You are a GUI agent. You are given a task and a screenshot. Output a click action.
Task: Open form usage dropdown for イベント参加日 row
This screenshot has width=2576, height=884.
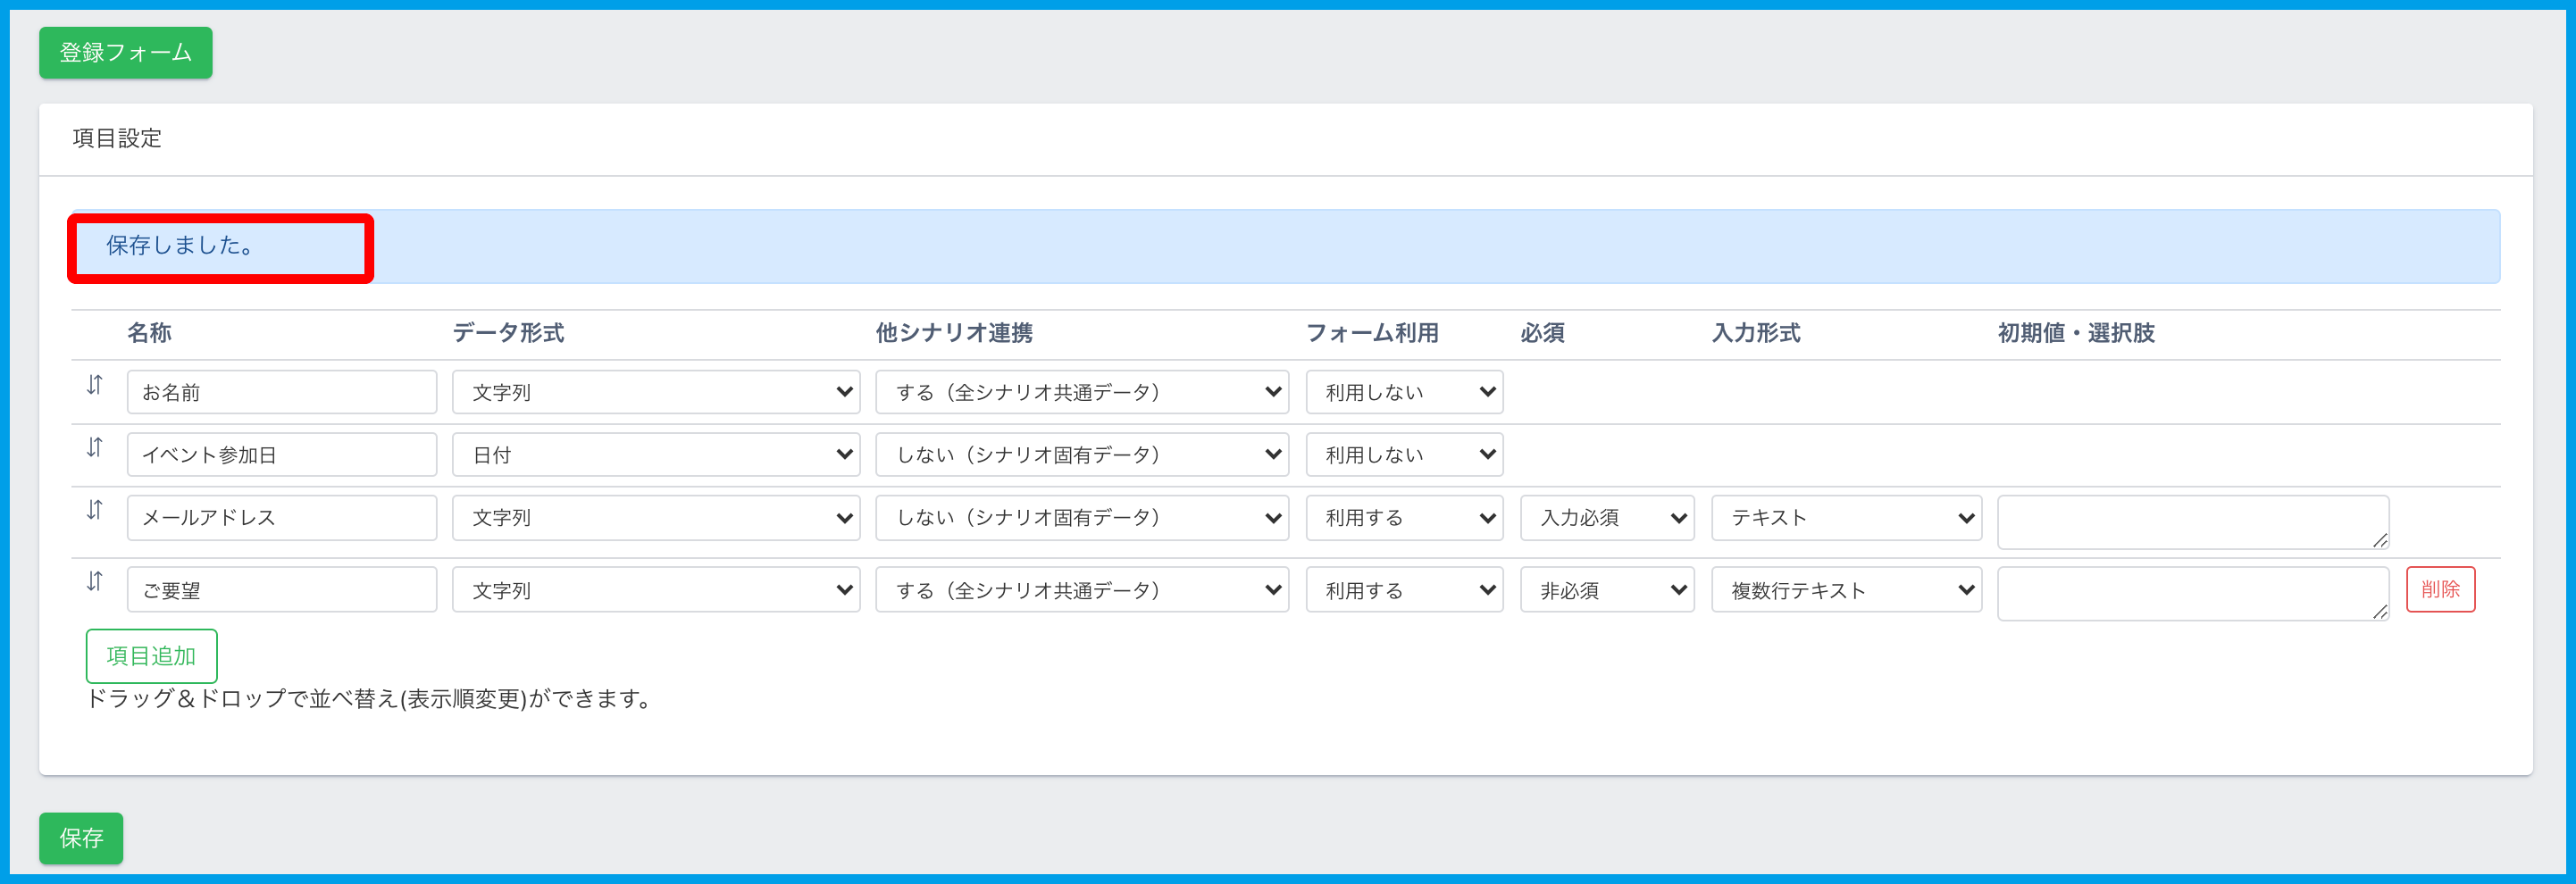(1403, 455)
